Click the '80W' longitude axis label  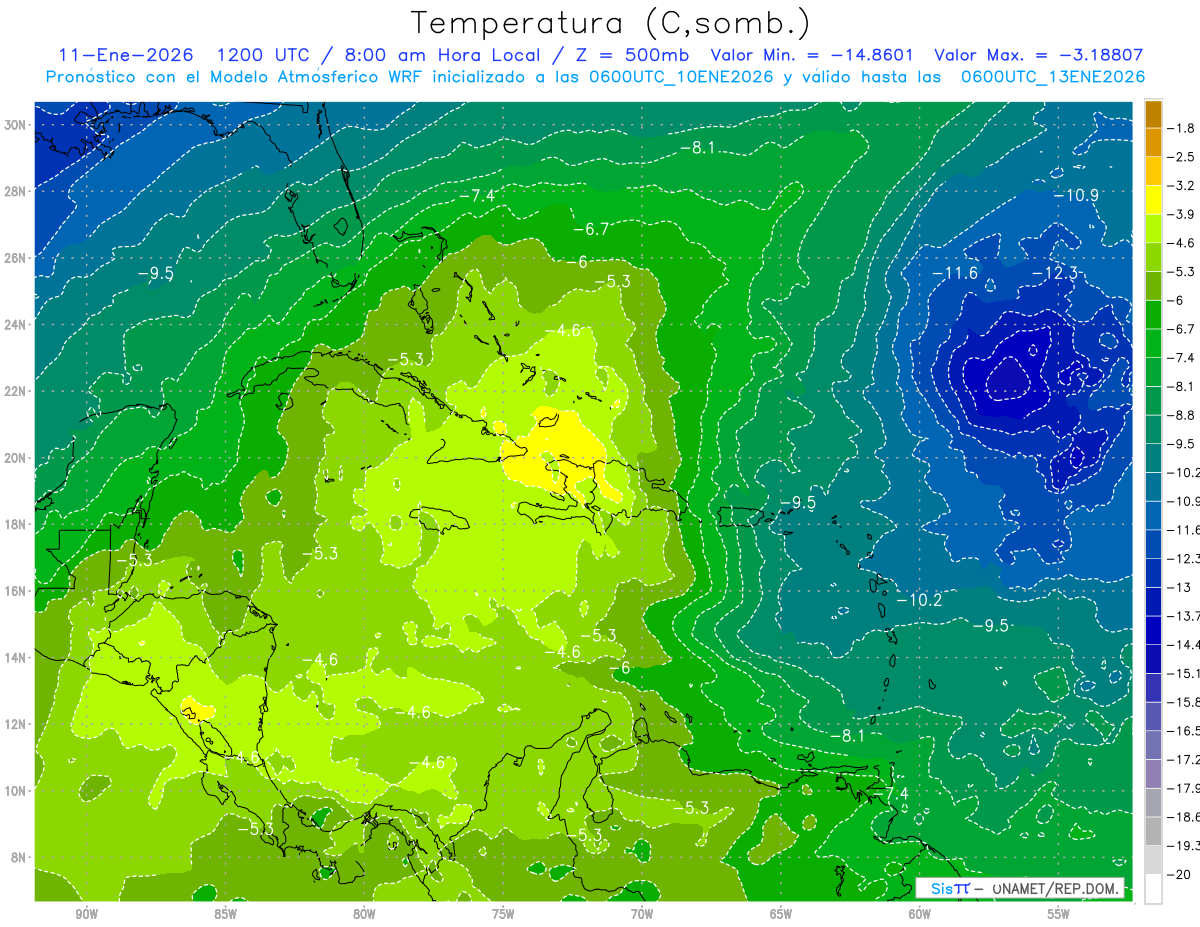pos(364,914)
